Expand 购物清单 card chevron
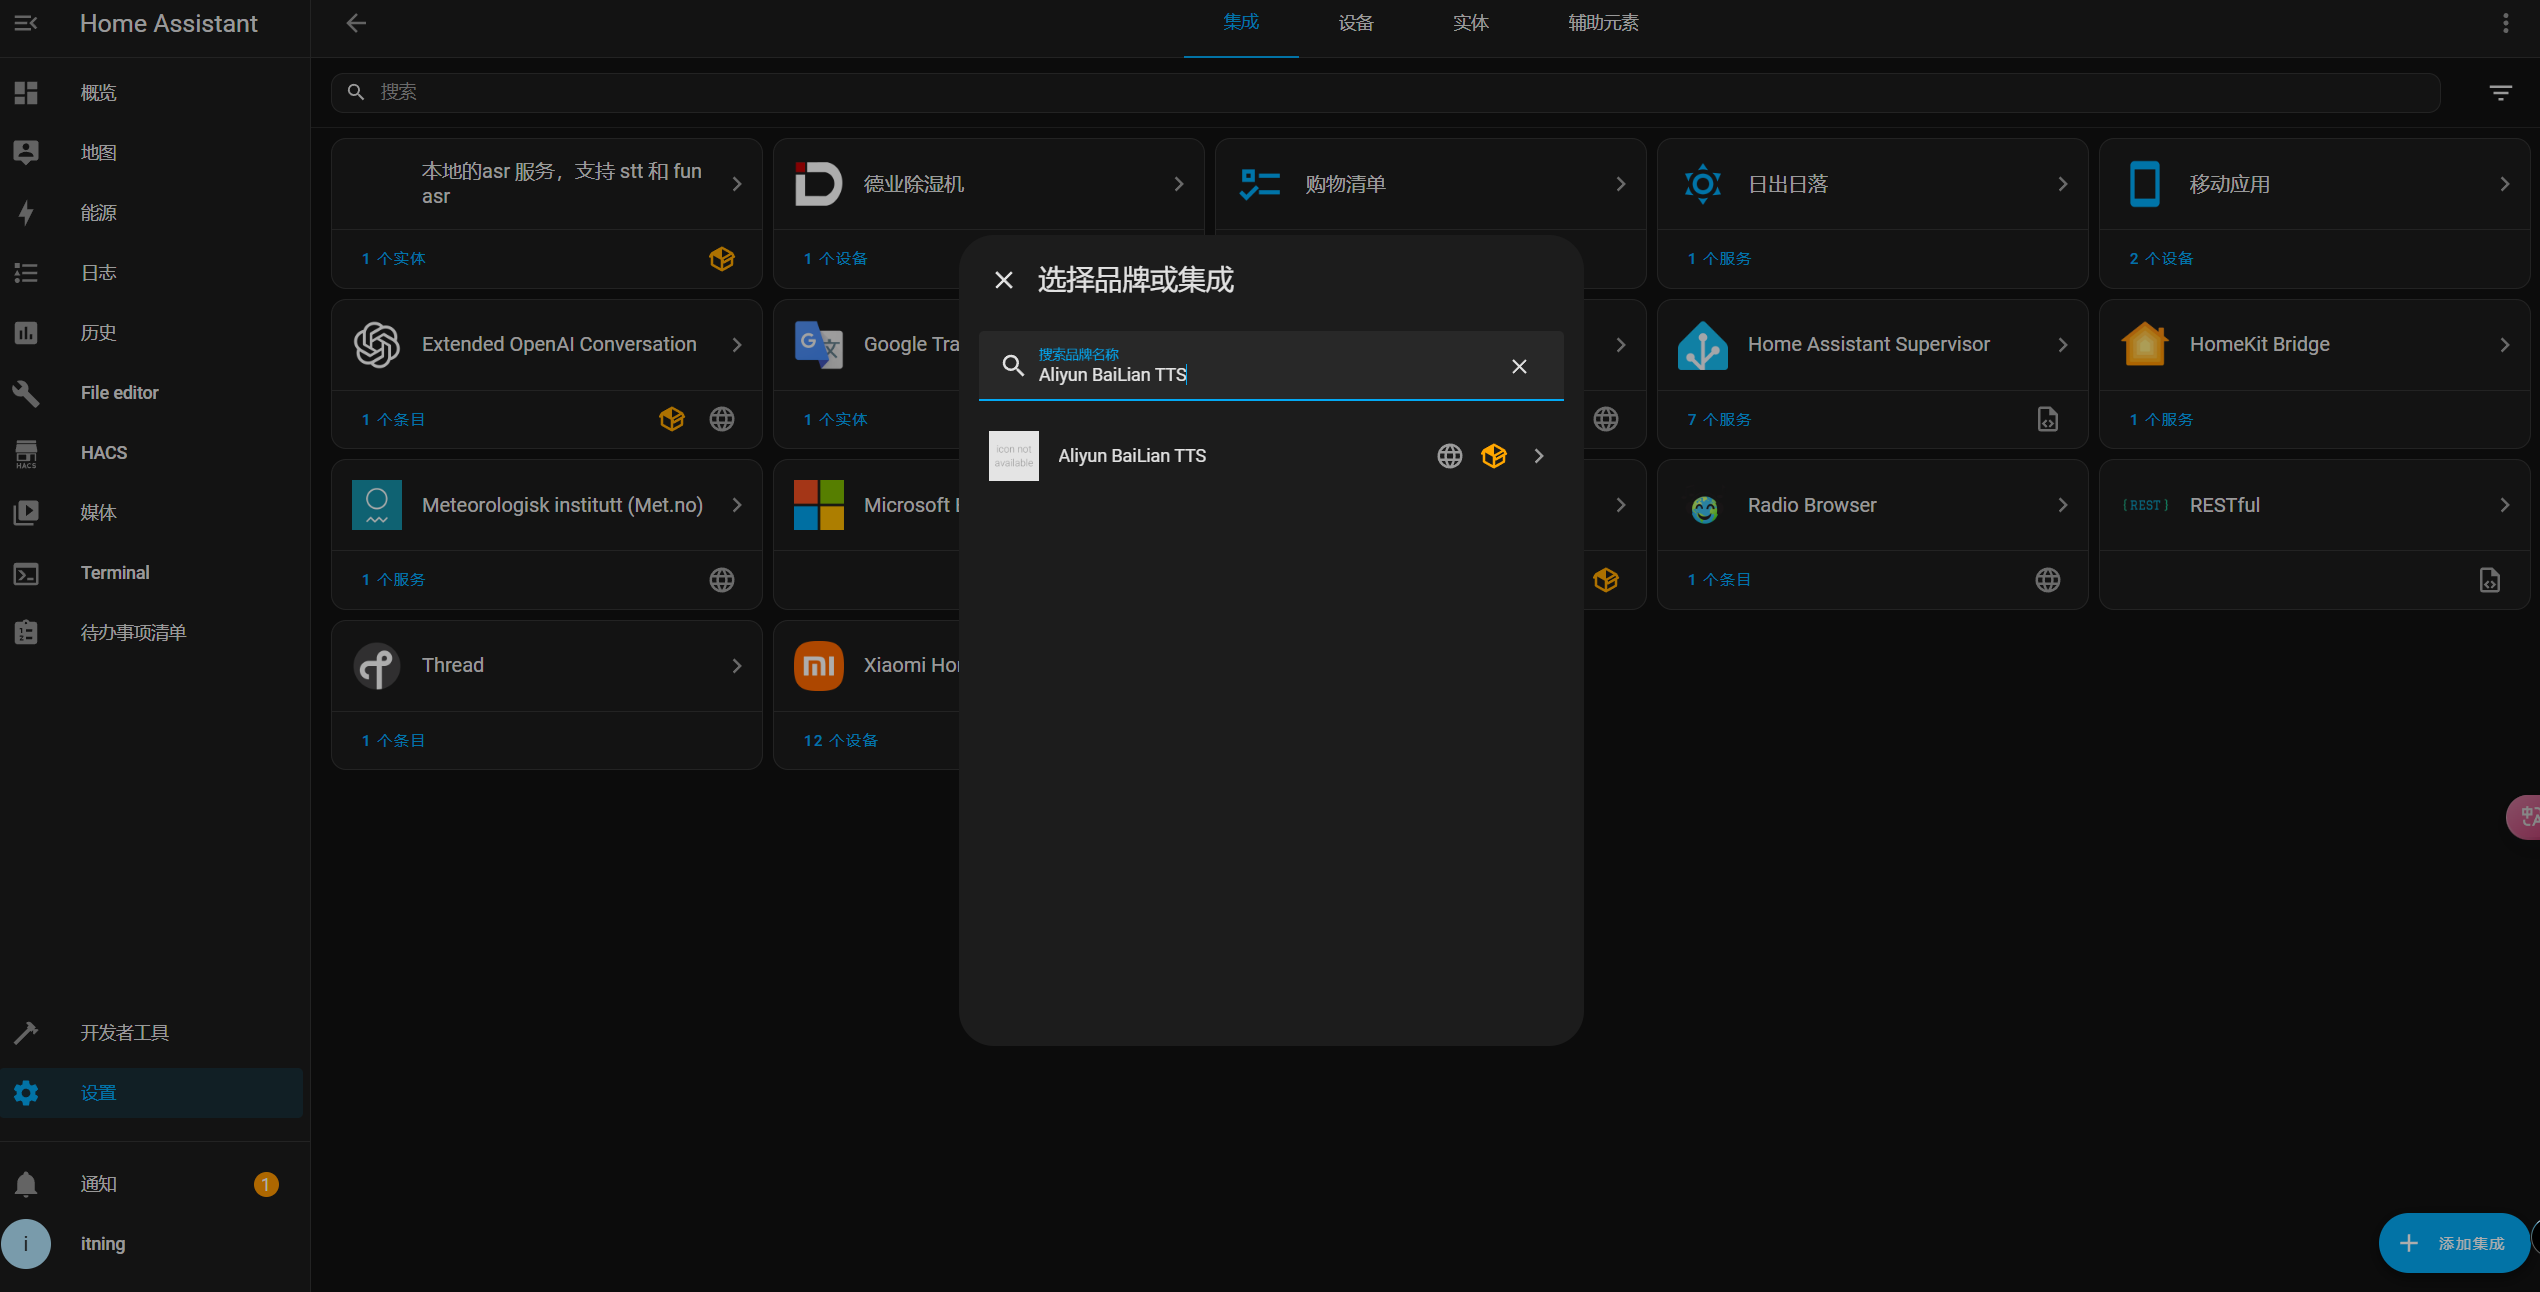Screen dimensions: 2540x1292 tap(1621, 184)
